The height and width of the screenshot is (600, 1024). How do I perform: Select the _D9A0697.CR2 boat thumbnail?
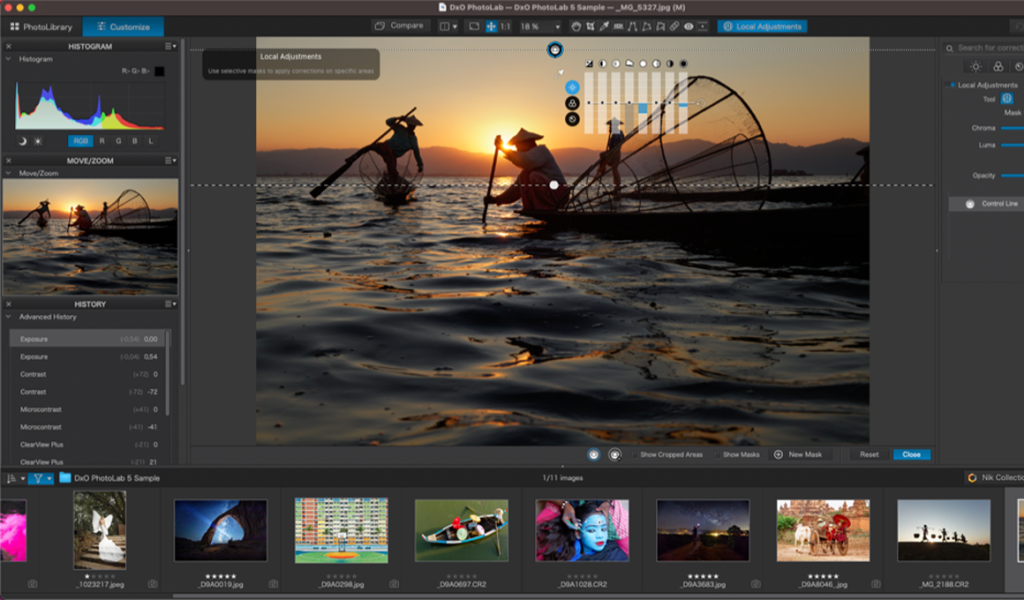(x=462, y=530)
